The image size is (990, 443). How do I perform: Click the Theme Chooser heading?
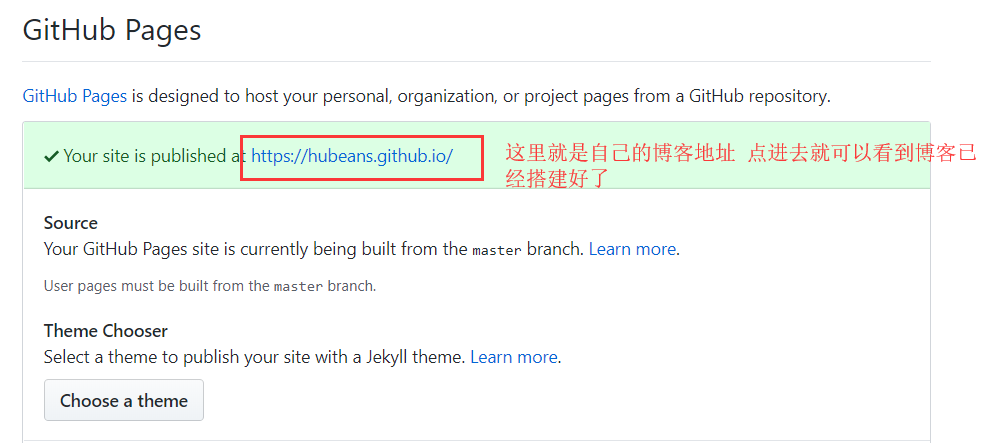tap(106, 331)
